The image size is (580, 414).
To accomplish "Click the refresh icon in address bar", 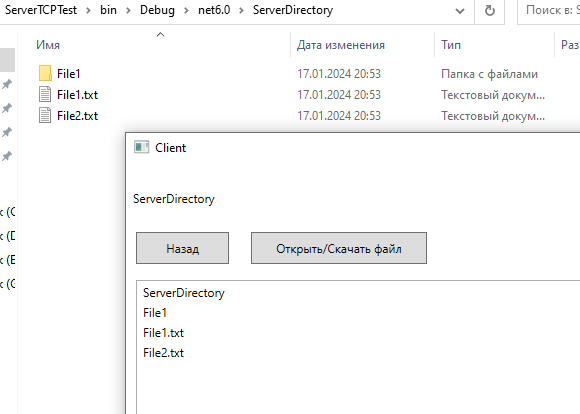I will 490,11.
